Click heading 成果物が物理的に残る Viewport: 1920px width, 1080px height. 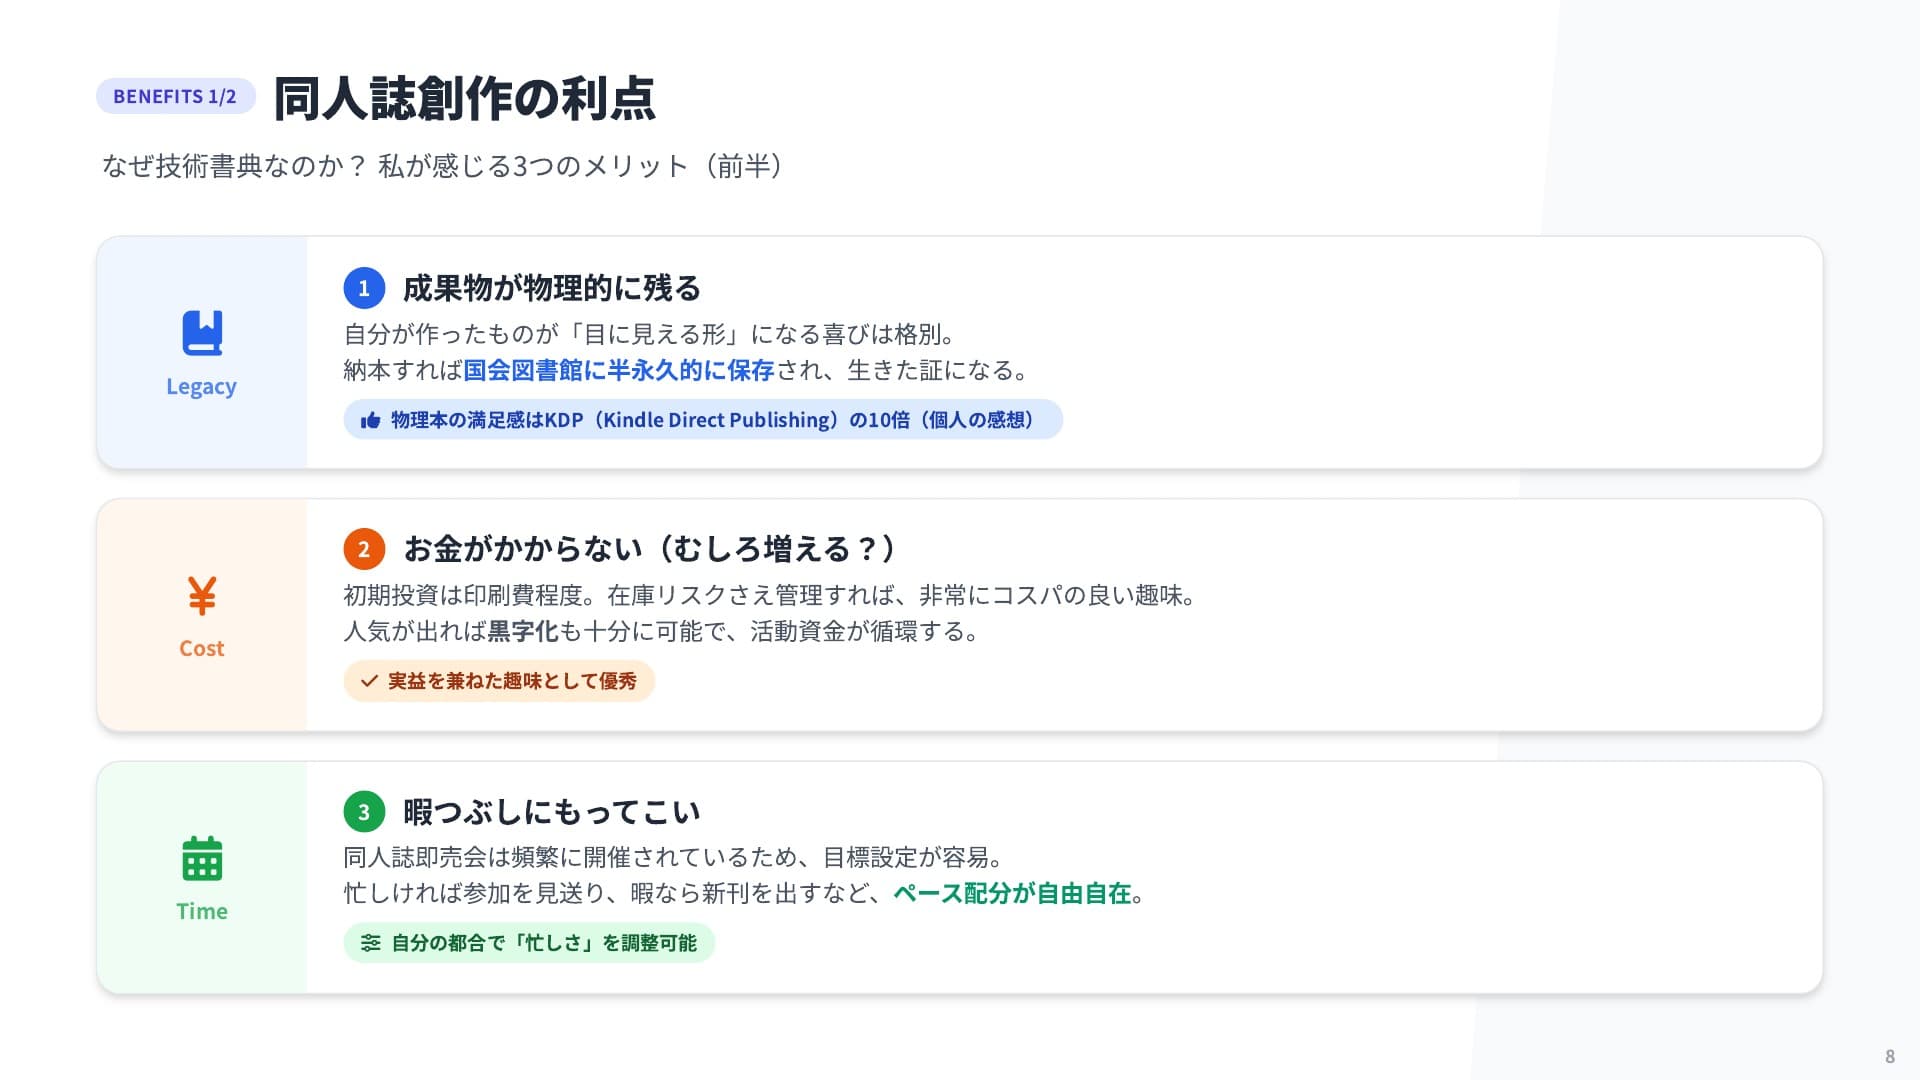[x=552, y=288]
